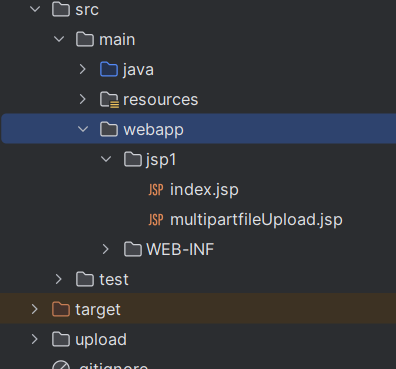Collapse the jsp1 folder chevron
Viewport: 396px width, 369px height.
pos(106,159)
